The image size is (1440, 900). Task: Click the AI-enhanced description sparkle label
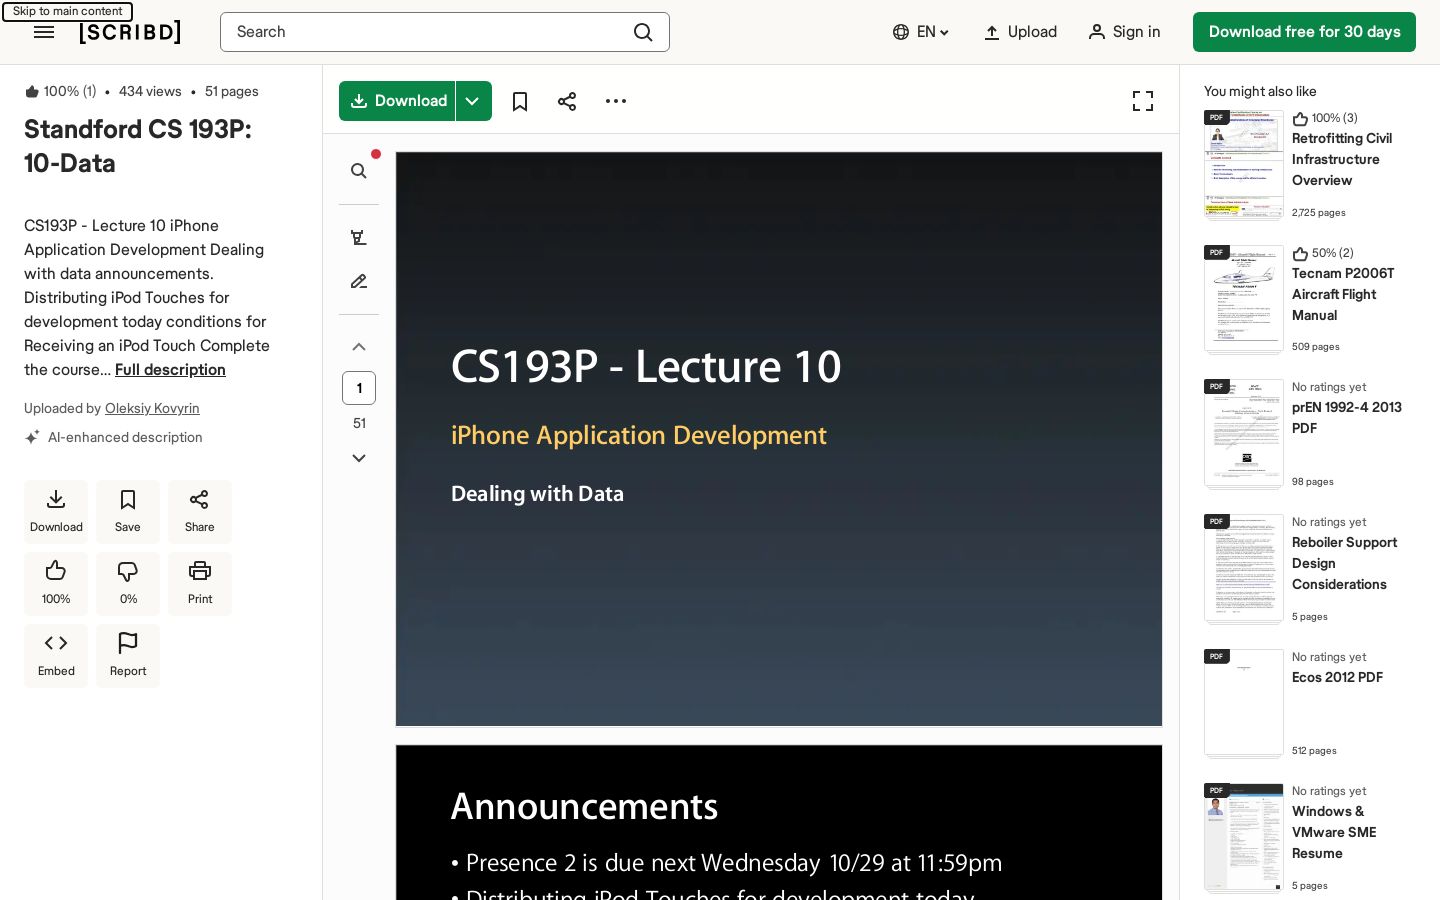[x=113, y=437]
